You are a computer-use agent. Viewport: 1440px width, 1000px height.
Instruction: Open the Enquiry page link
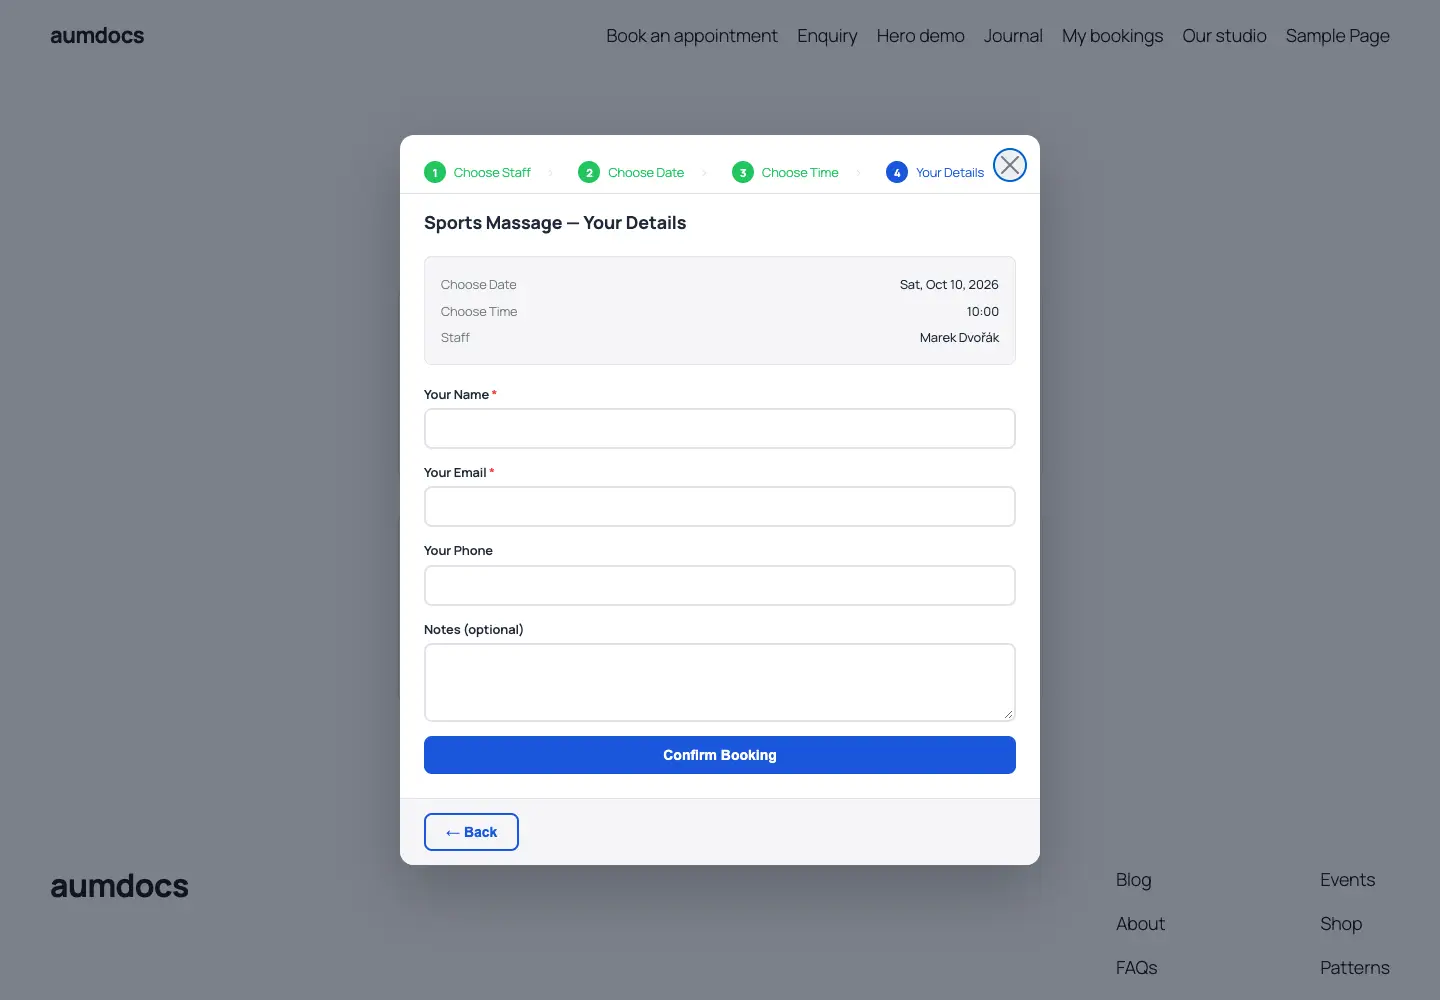[827, 36]
